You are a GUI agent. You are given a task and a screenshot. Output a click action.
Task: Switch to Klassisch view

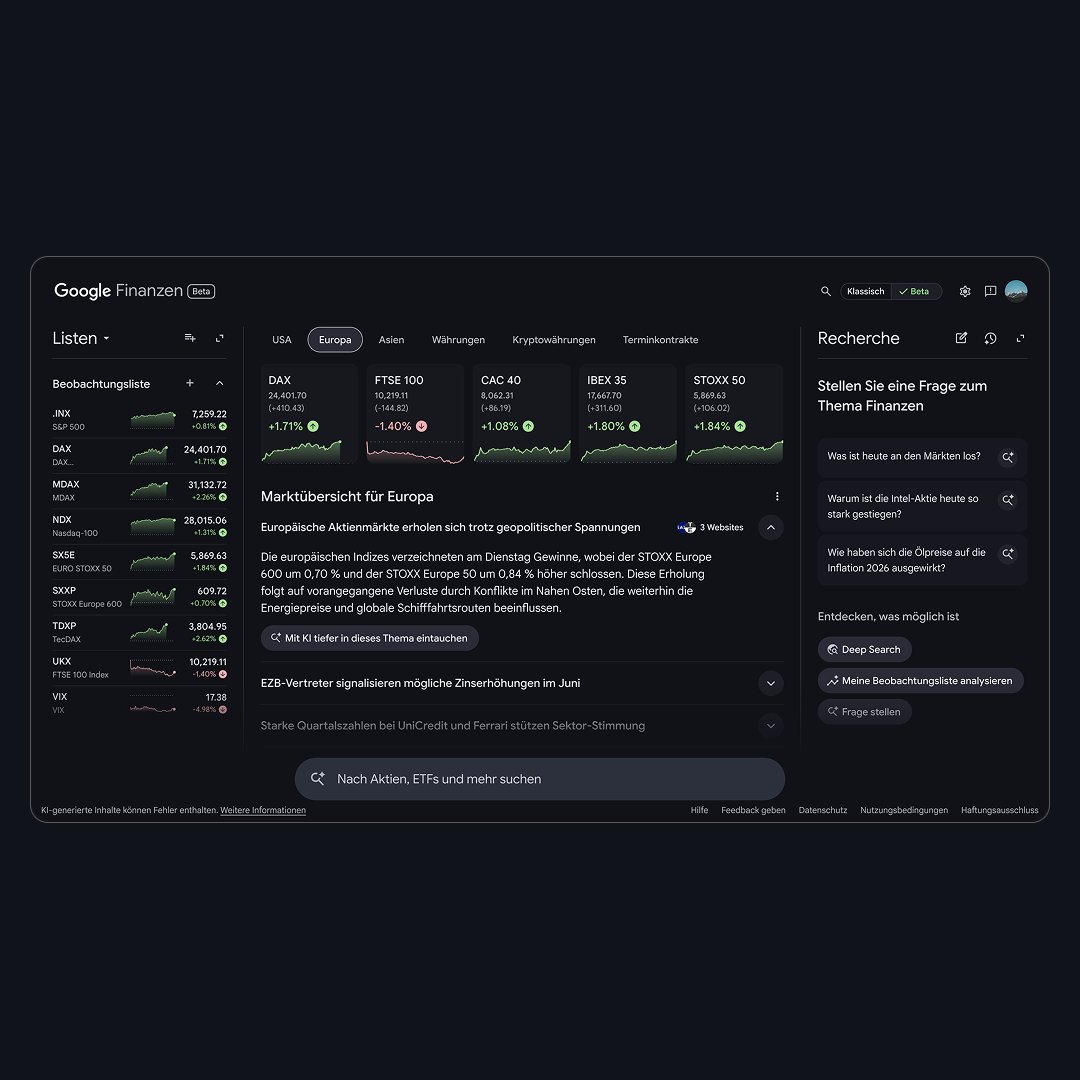(865, 291)
